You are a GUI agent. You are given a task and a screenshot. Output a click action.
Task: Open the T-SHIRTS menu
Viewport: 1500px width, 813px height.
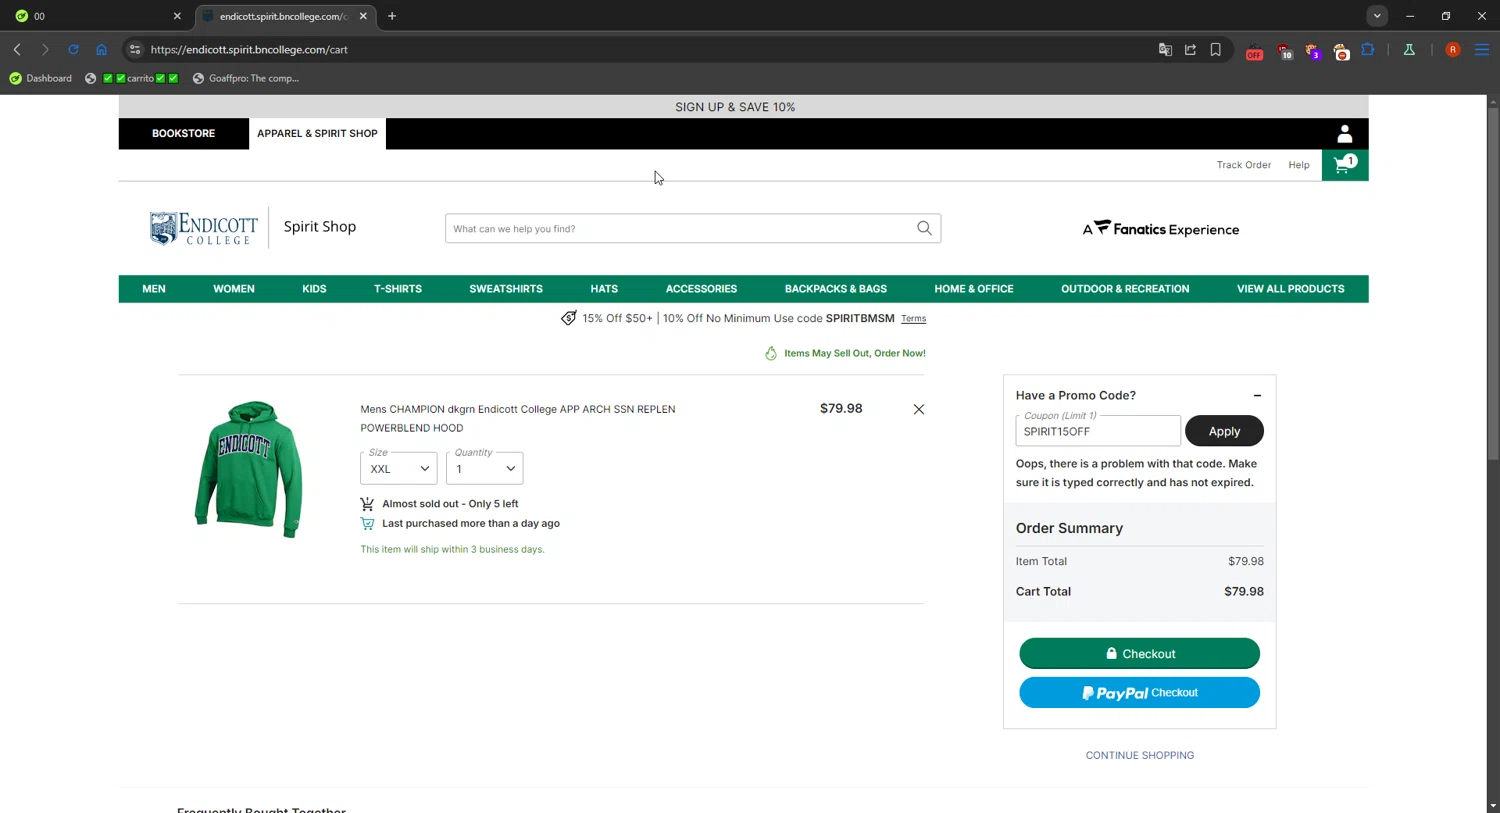point(398,289)
